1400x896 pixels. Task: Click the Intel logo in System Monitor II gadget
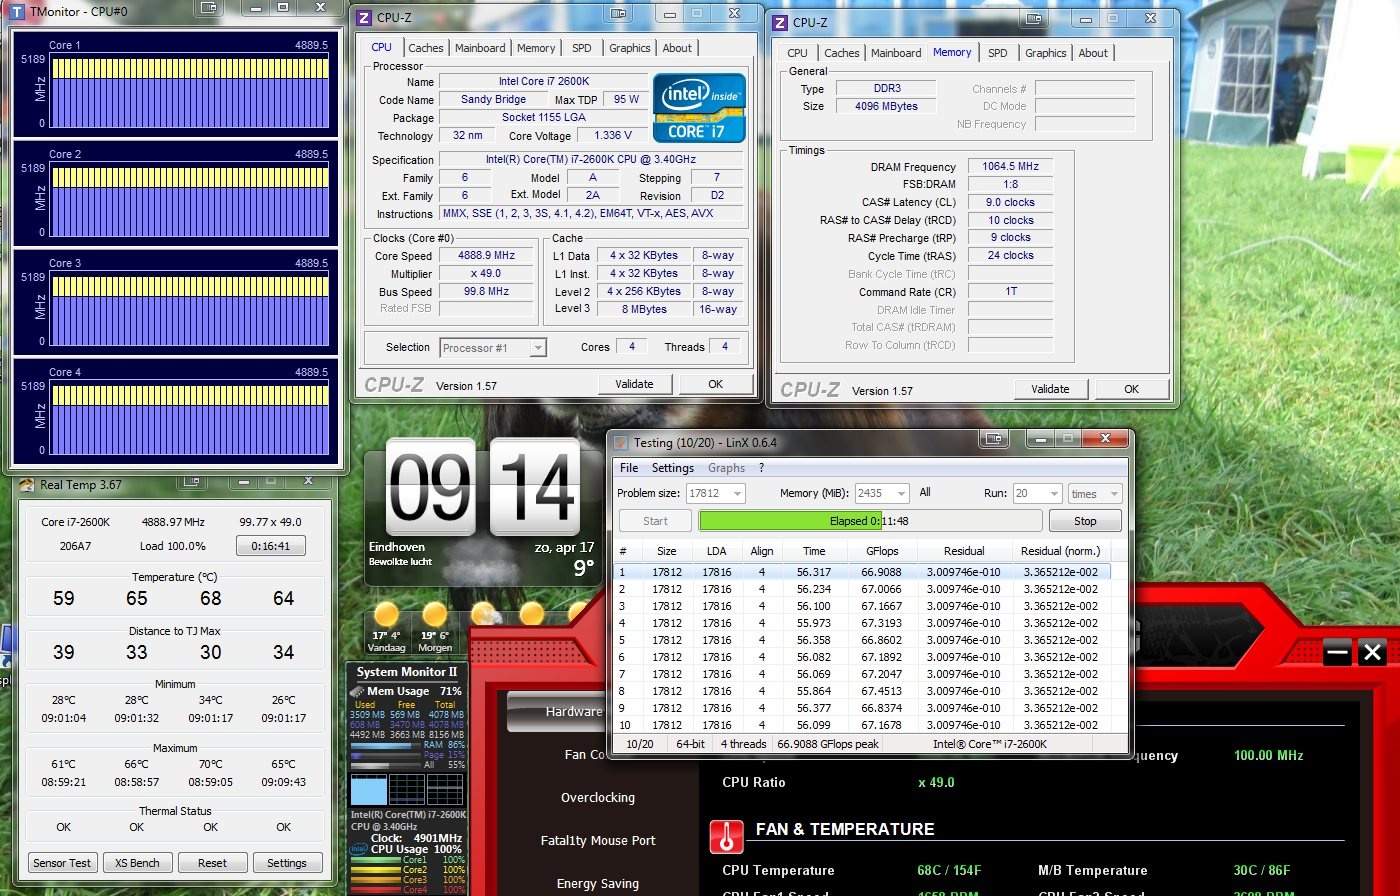pos(358,849)
